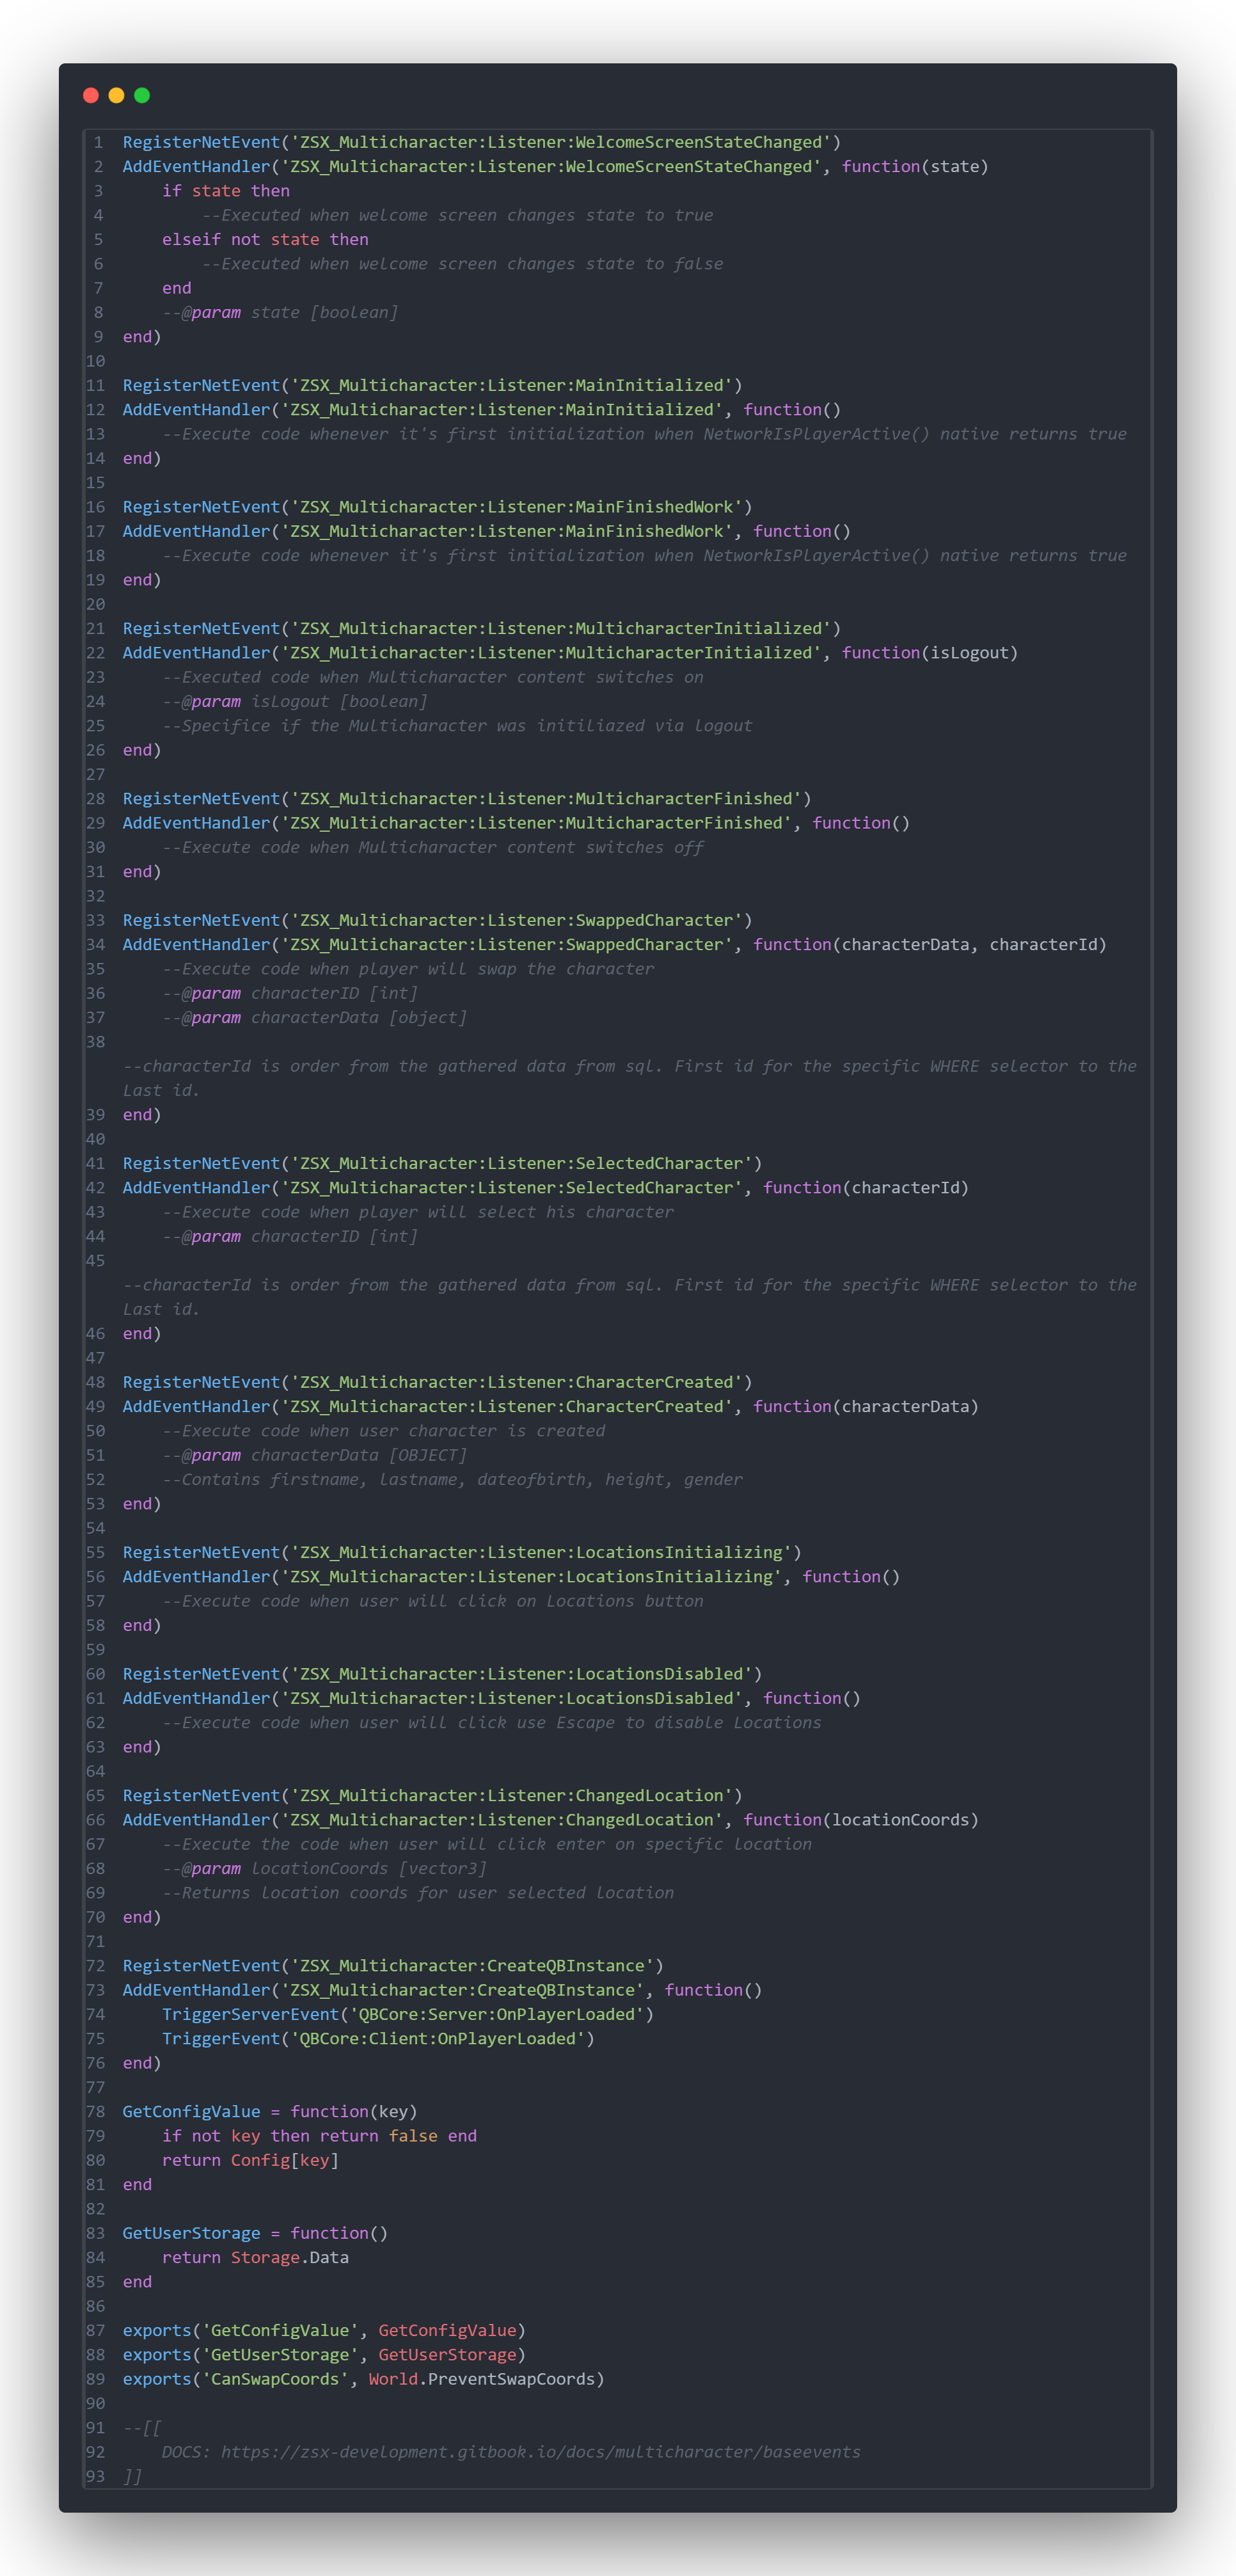Click 'function(characterData, characterId)' on line 34

[929, 944]
